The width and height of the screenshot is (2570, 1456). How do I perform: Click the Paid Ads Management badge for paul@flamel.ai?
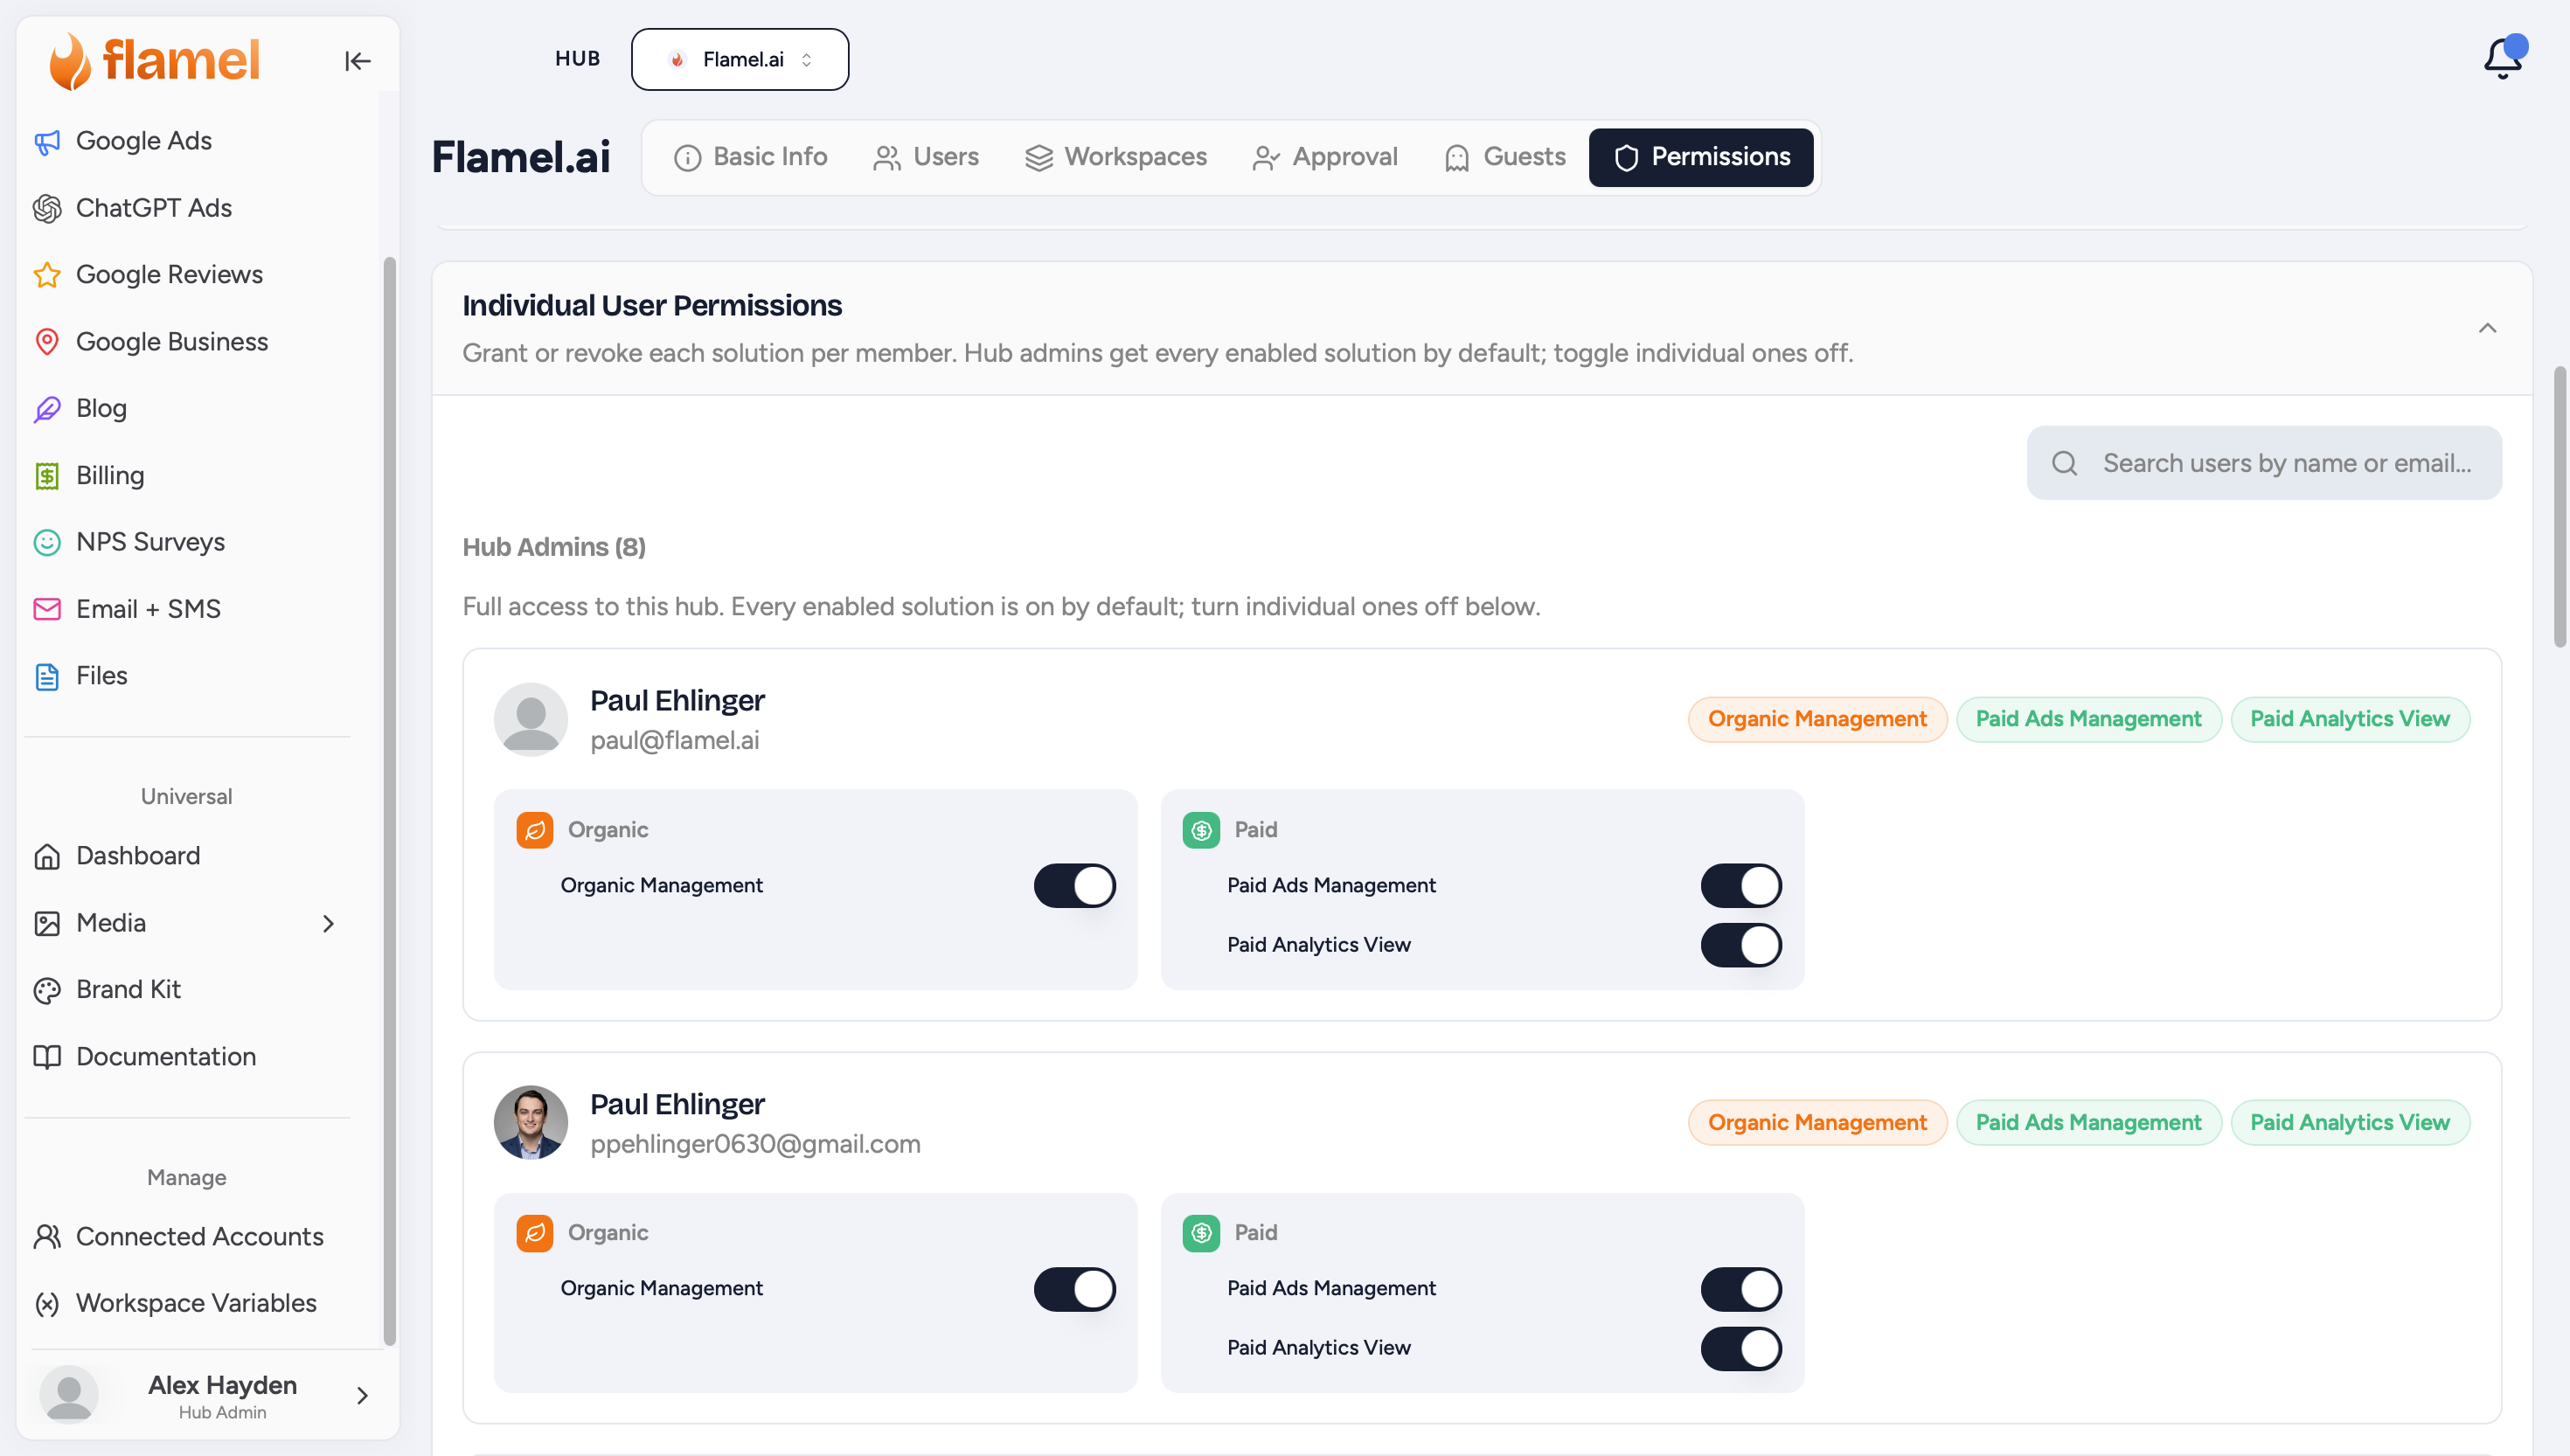[2088, 719]
